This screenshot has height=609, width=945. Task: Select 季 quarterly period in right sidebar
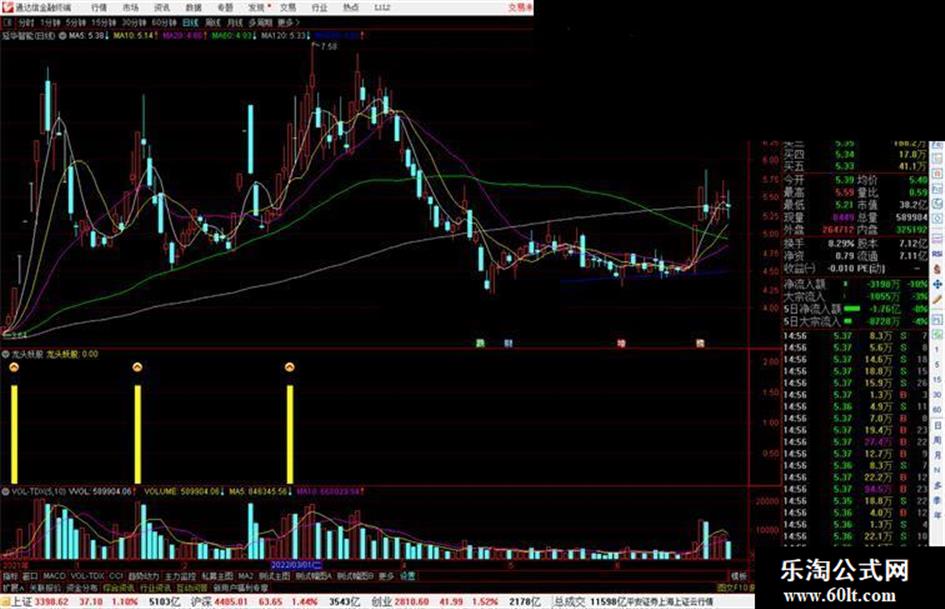[x=937, y=500]
